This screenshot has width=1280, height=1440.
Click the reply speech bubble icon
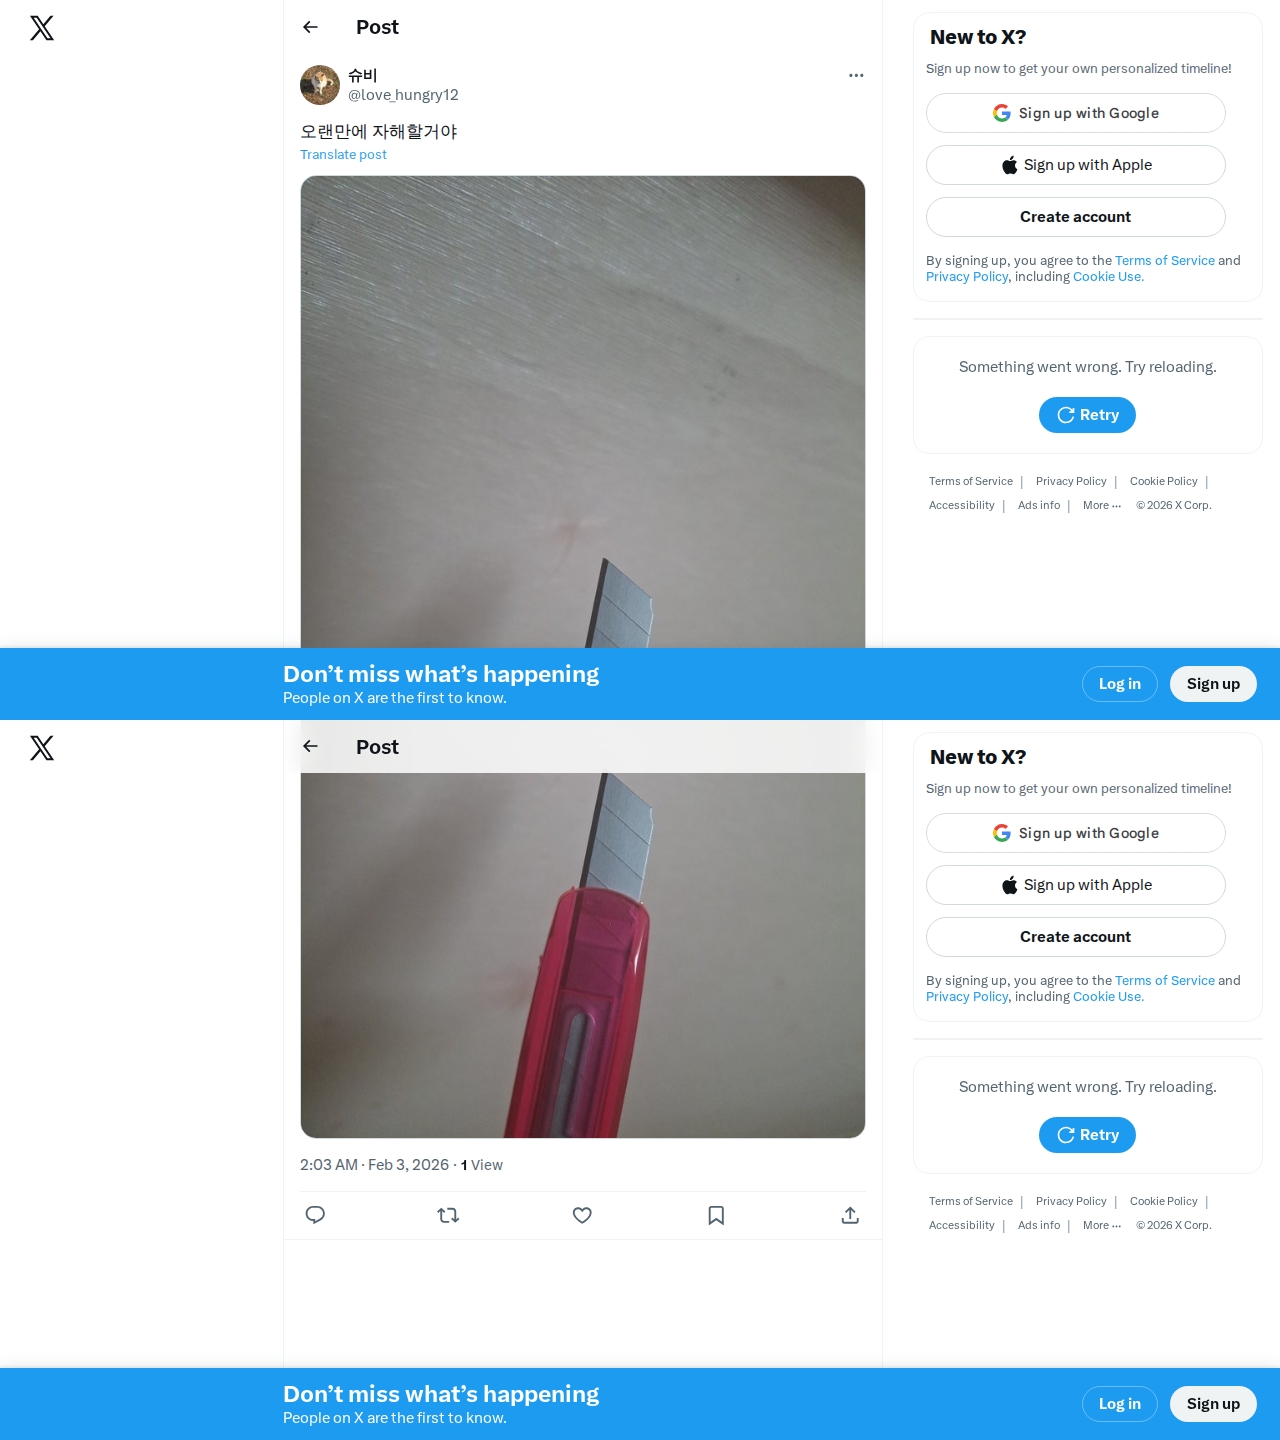pos(315,1215)
